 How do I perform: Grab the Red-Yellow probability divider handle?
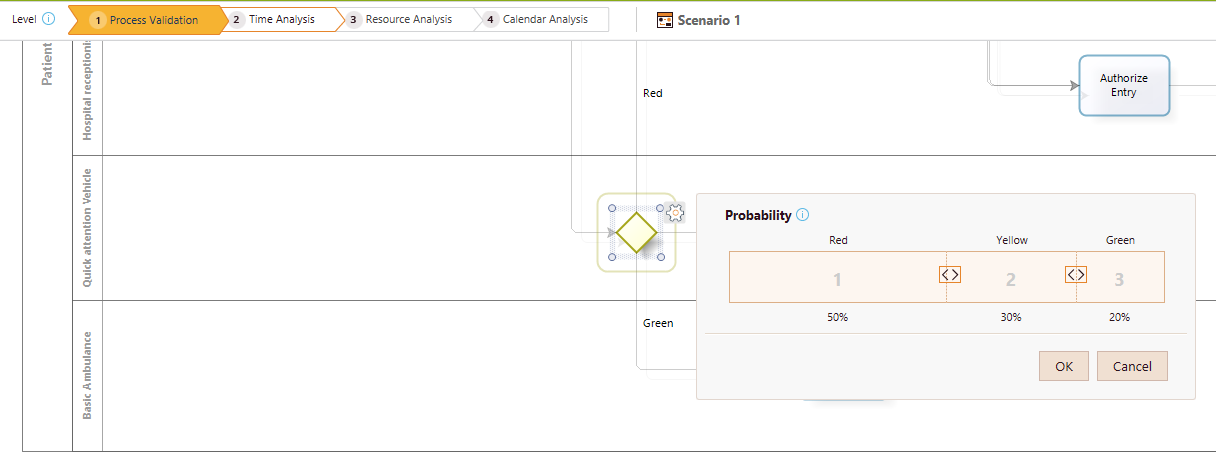[x=950, y=274]
